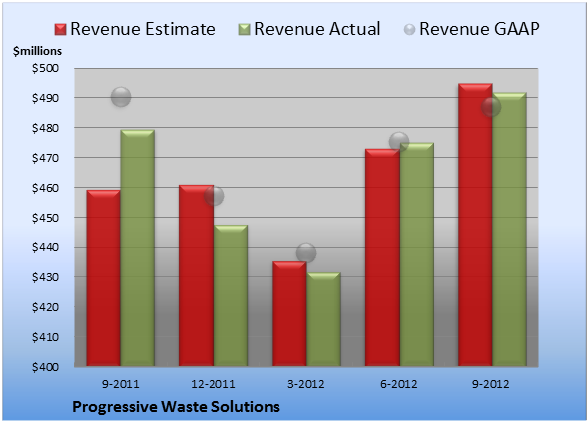The image size is (588, 422).
Task: Select the red estimate bar for 9-2011
Action: click(104, 278)
